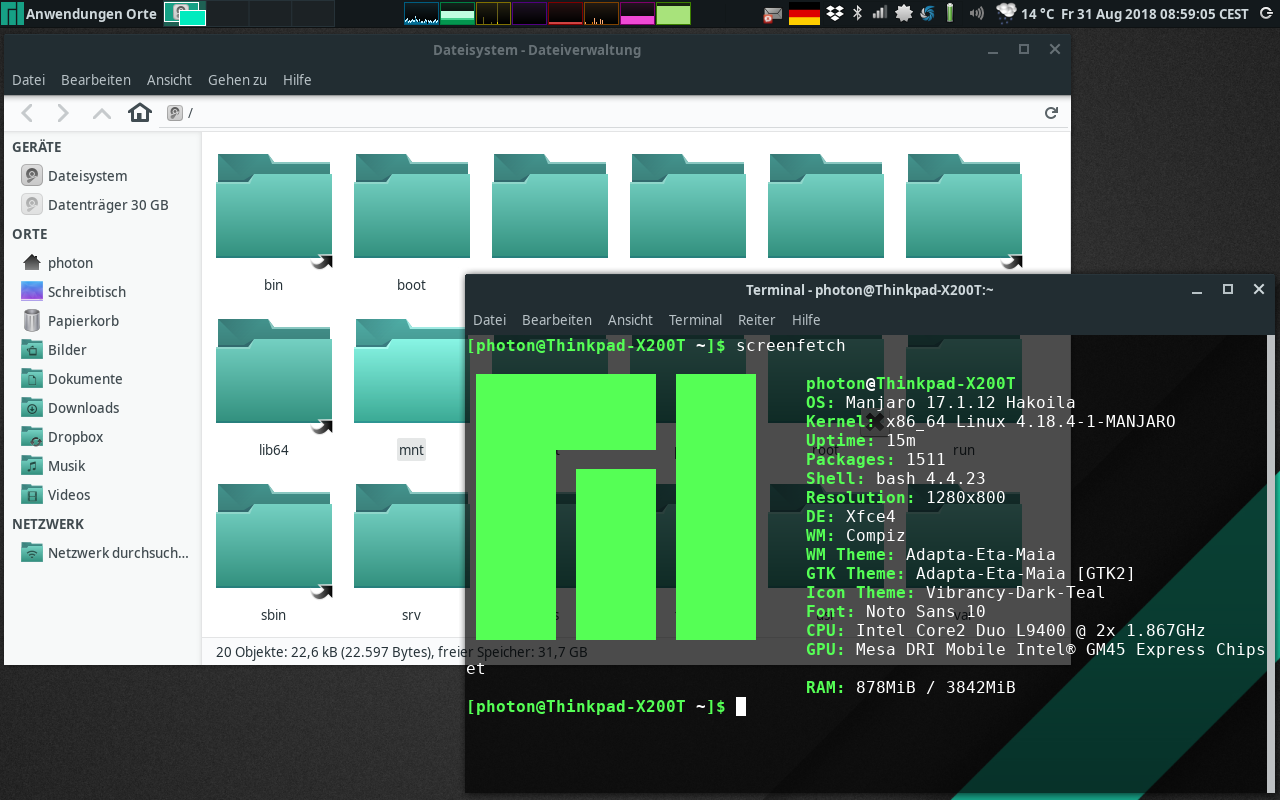Open Ansicht menu in the Terminal window
The image size is (1280, 800).
tap(630, 320)
